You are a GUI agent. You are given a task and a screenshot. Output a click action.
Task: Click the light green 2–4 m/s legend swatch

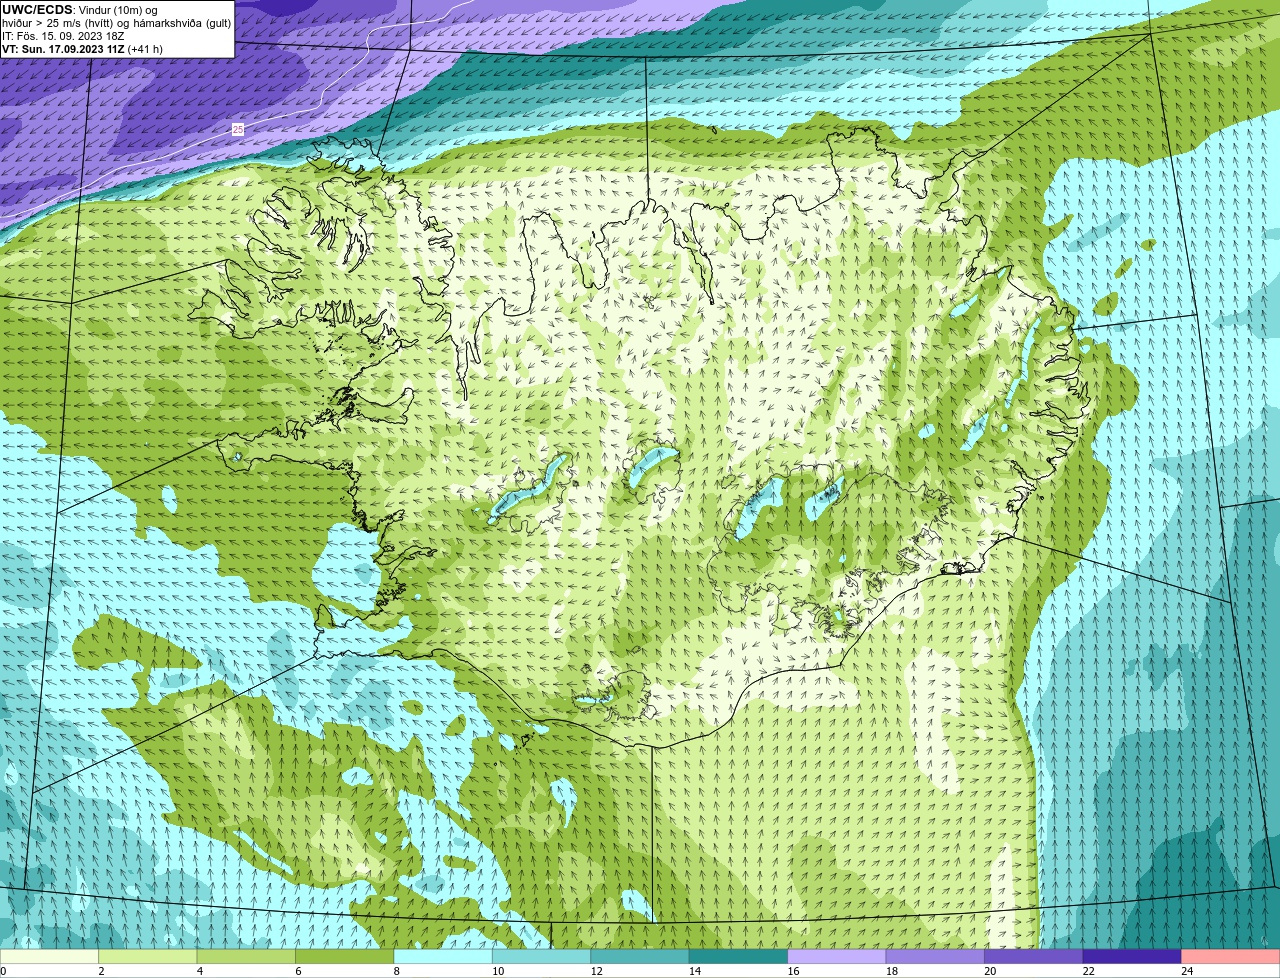149,957
